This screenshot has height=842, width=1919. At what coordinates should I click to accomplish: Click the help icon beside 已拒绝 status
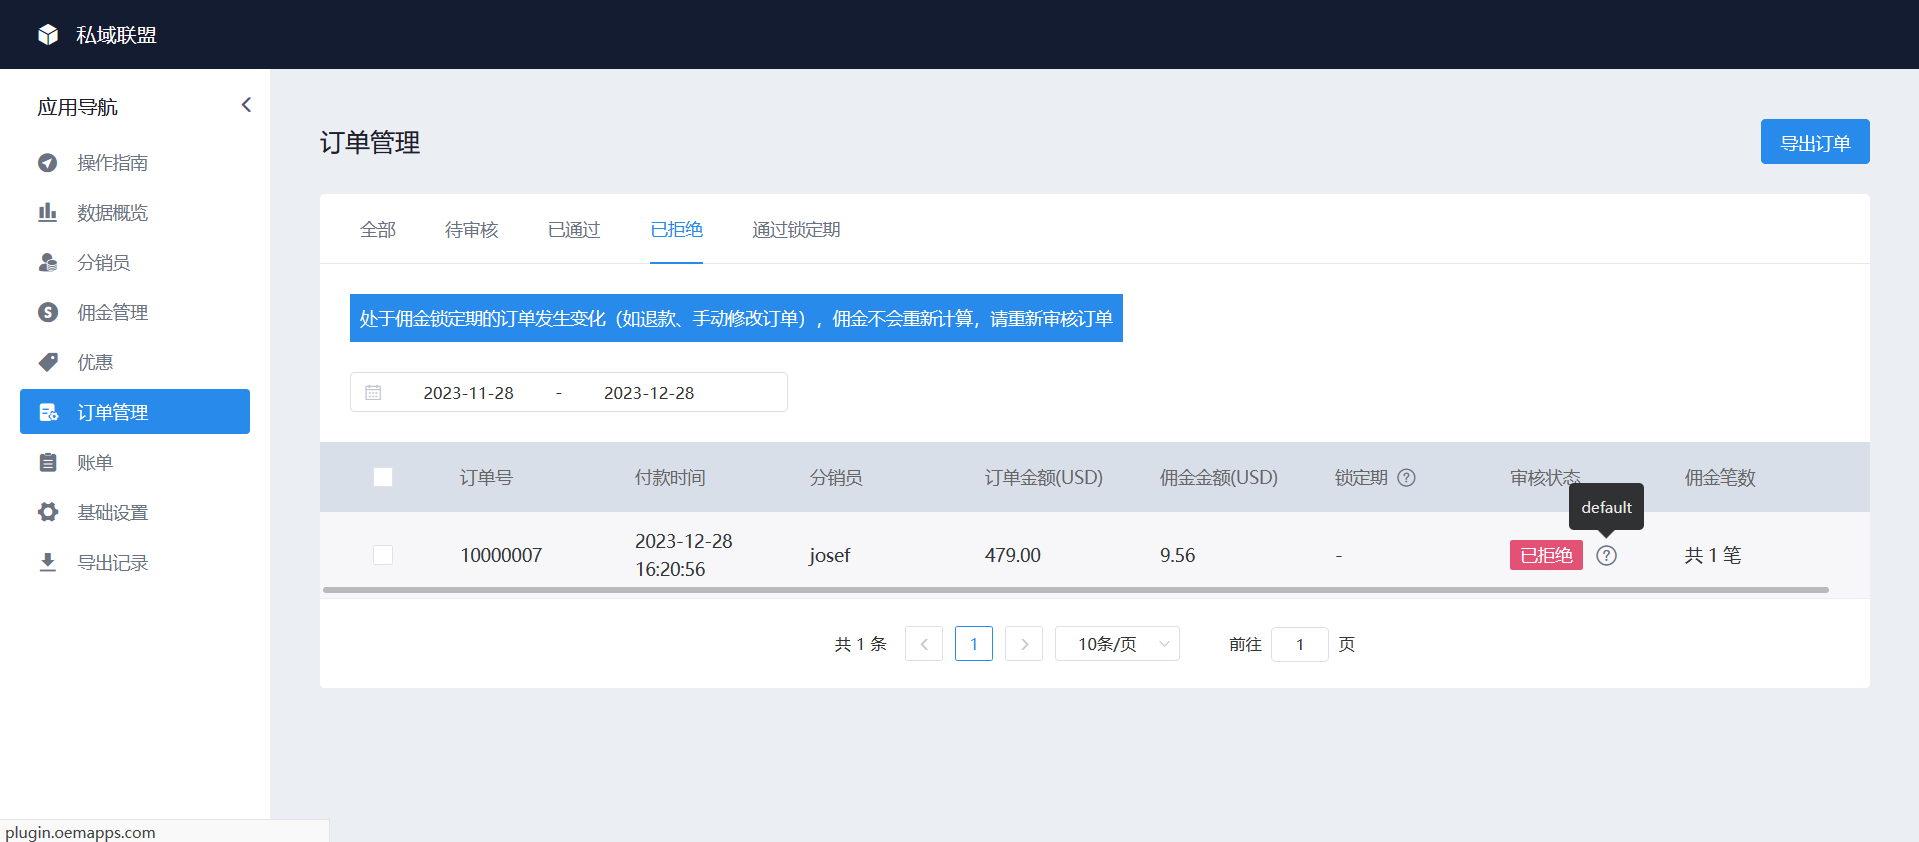(x=1606, y=555)
